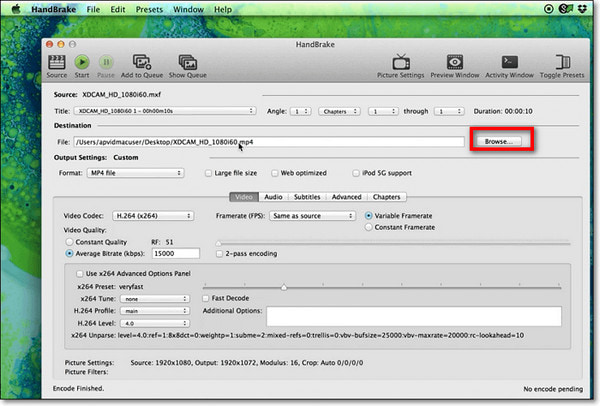Click the Dropbox icon in the menu bar
The image size is (600, 406).
[583, 8]
